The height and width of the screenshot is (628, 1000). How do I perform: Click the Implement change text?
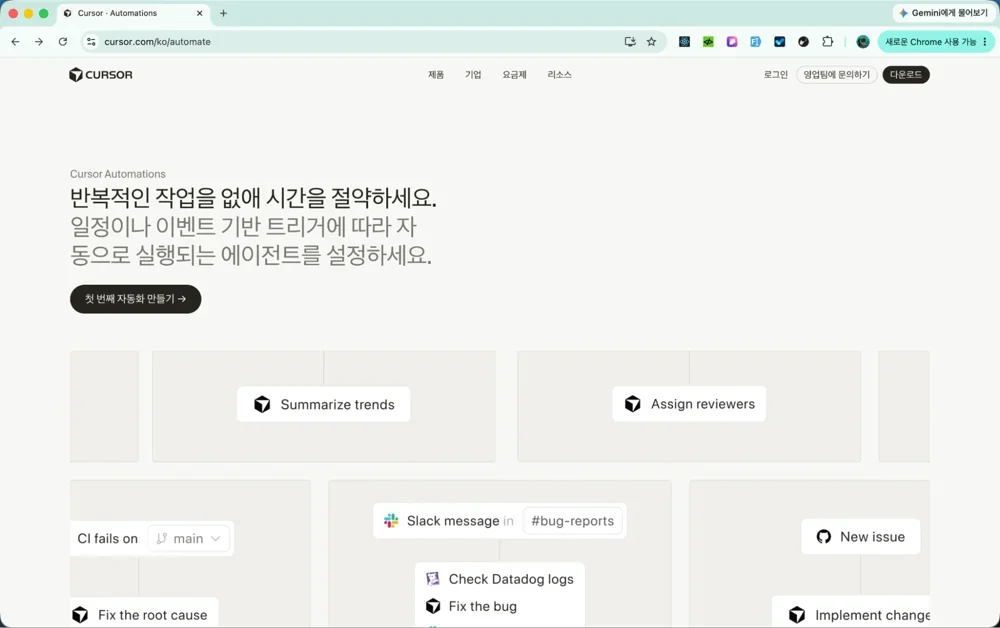[x=872, y=615]
